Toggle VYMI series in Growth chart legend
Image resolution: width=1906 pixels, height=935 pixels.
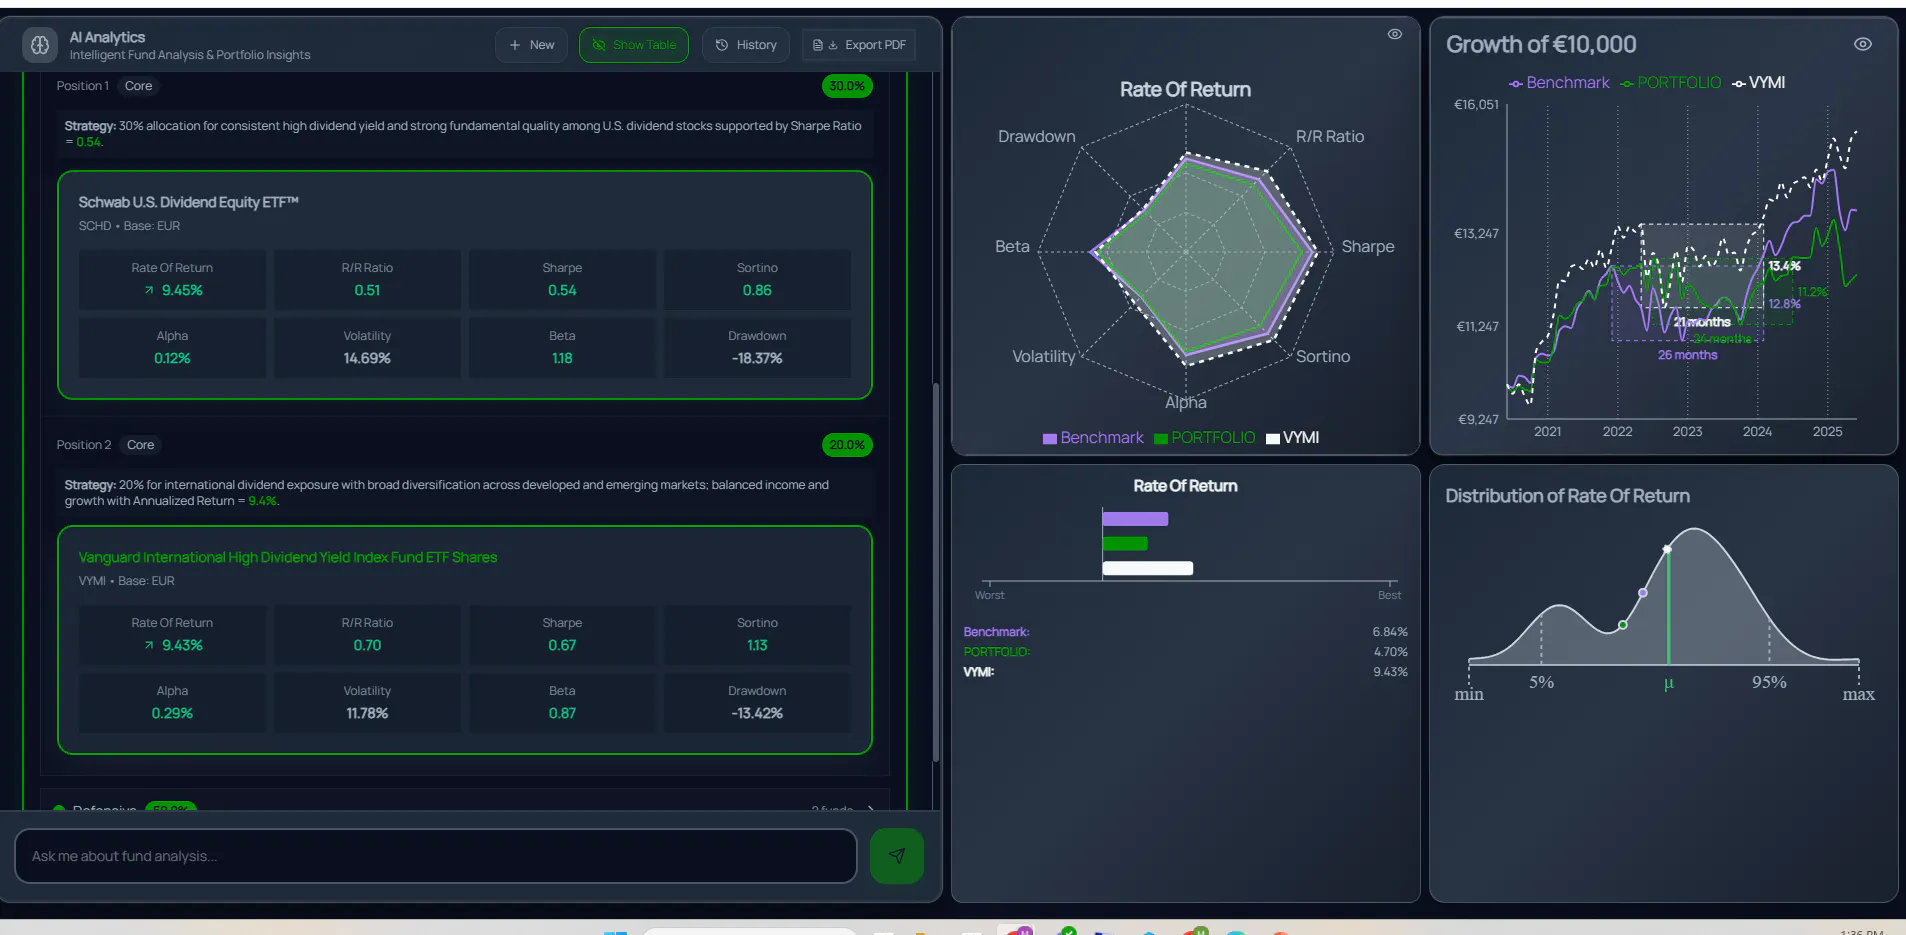coord(1759,83)
